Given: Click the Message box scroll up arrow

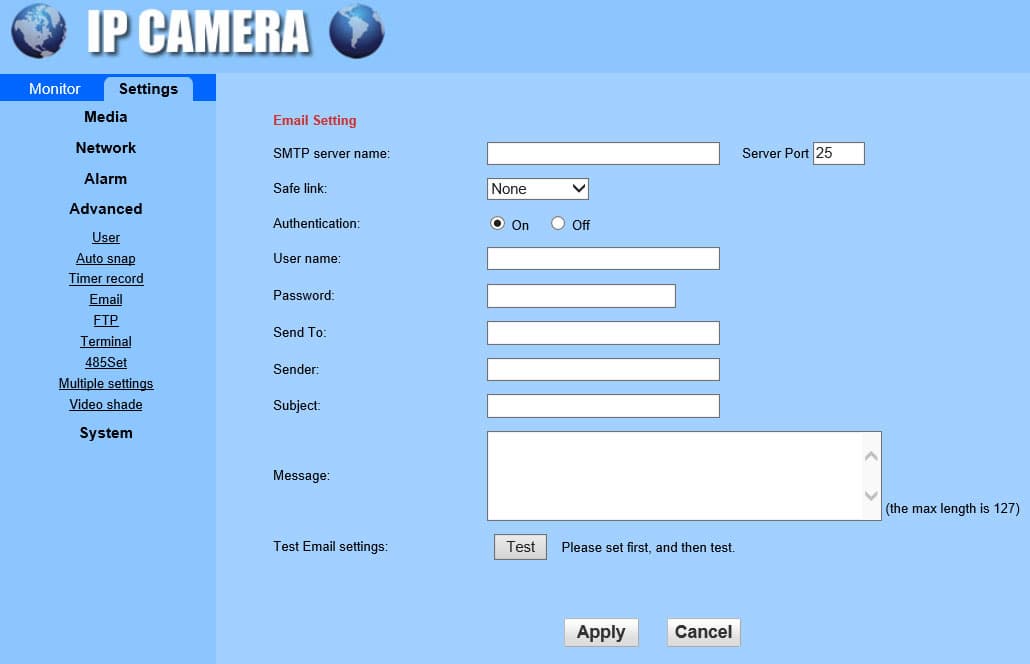Looking at the screenshot, I should click(x=872, y=456).
